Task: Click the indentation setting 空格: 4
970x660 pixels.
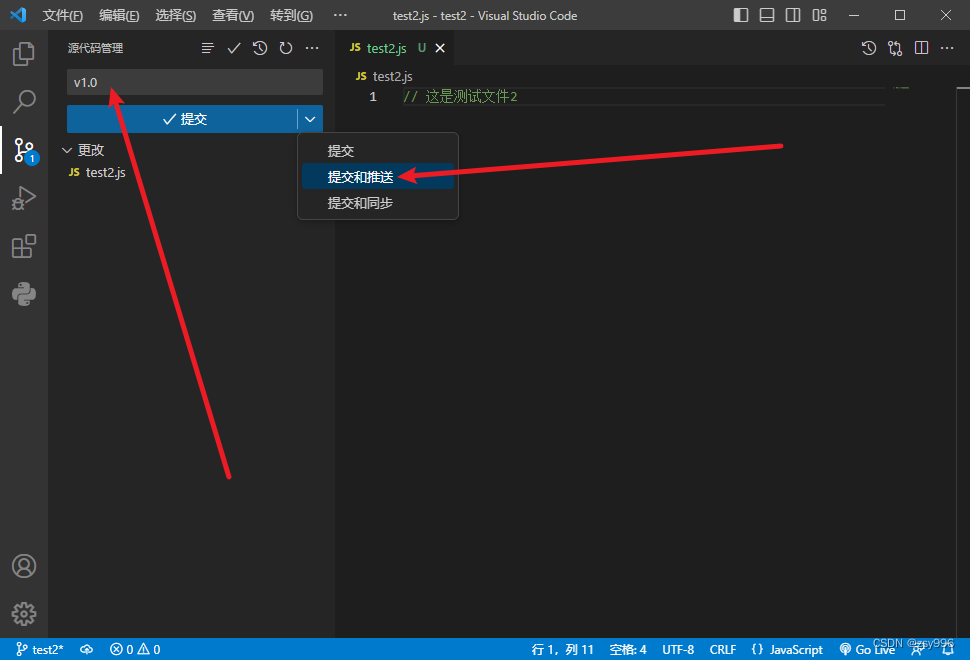Action: tap(628, 649)
